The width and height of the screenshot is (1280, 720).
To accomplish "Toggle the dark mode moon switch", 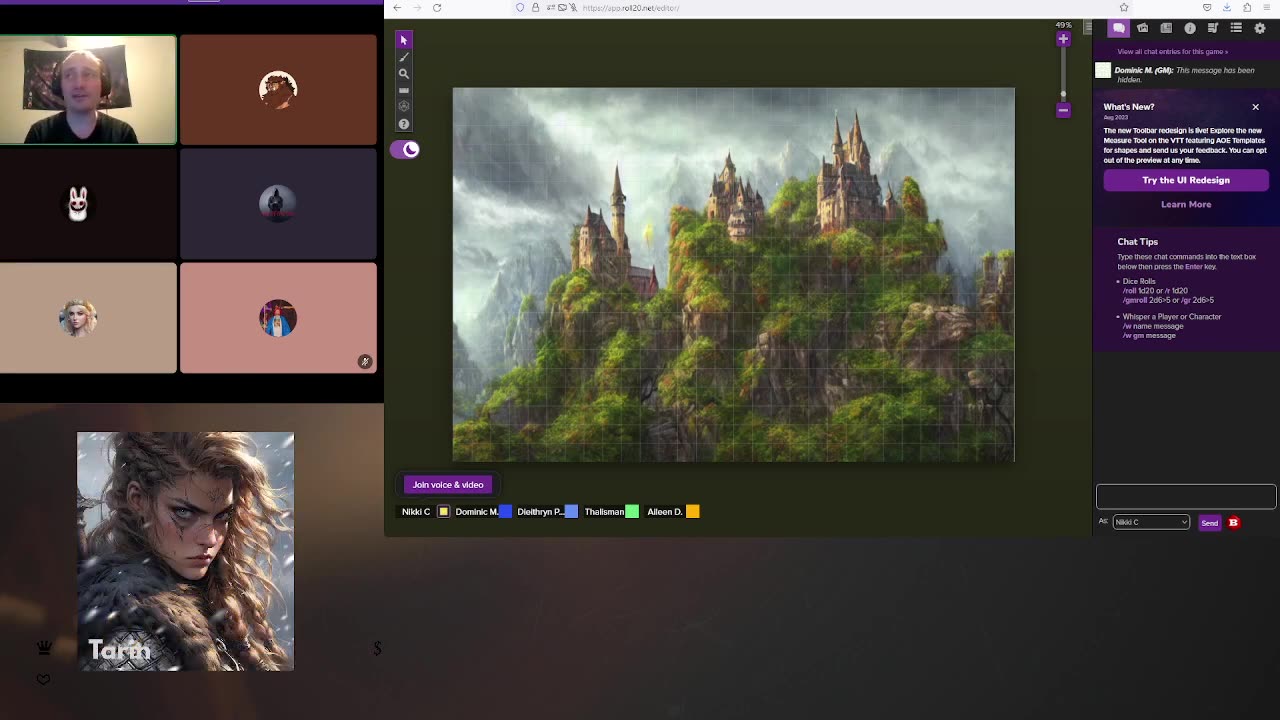I will [x=405, y=149].
